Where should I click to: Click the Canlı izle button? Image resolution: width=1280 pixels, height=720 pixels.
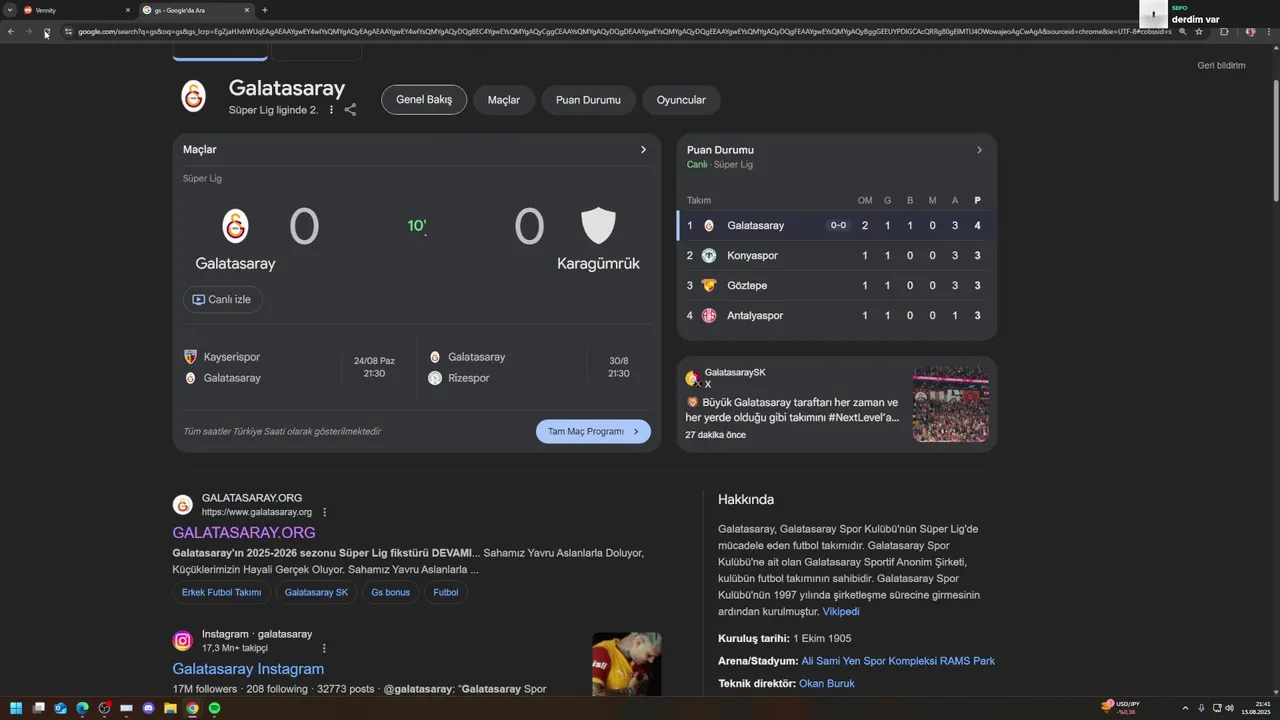pyautogui.click(x=223, y=299)
